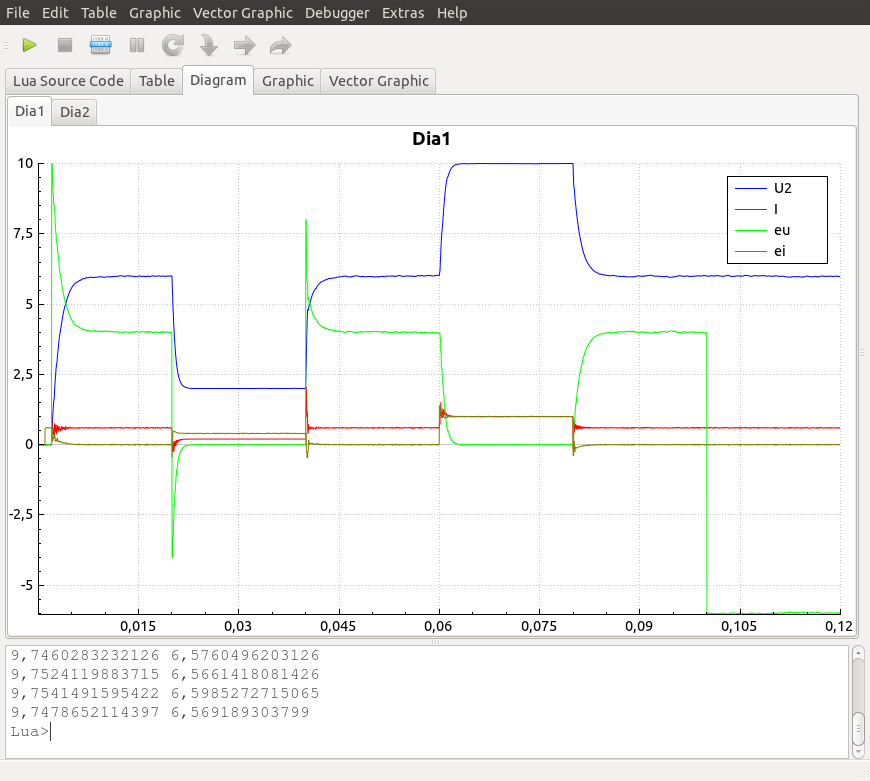Switch to the Graphic tab
Screen dimensions: 870x781
click(287, 81)
